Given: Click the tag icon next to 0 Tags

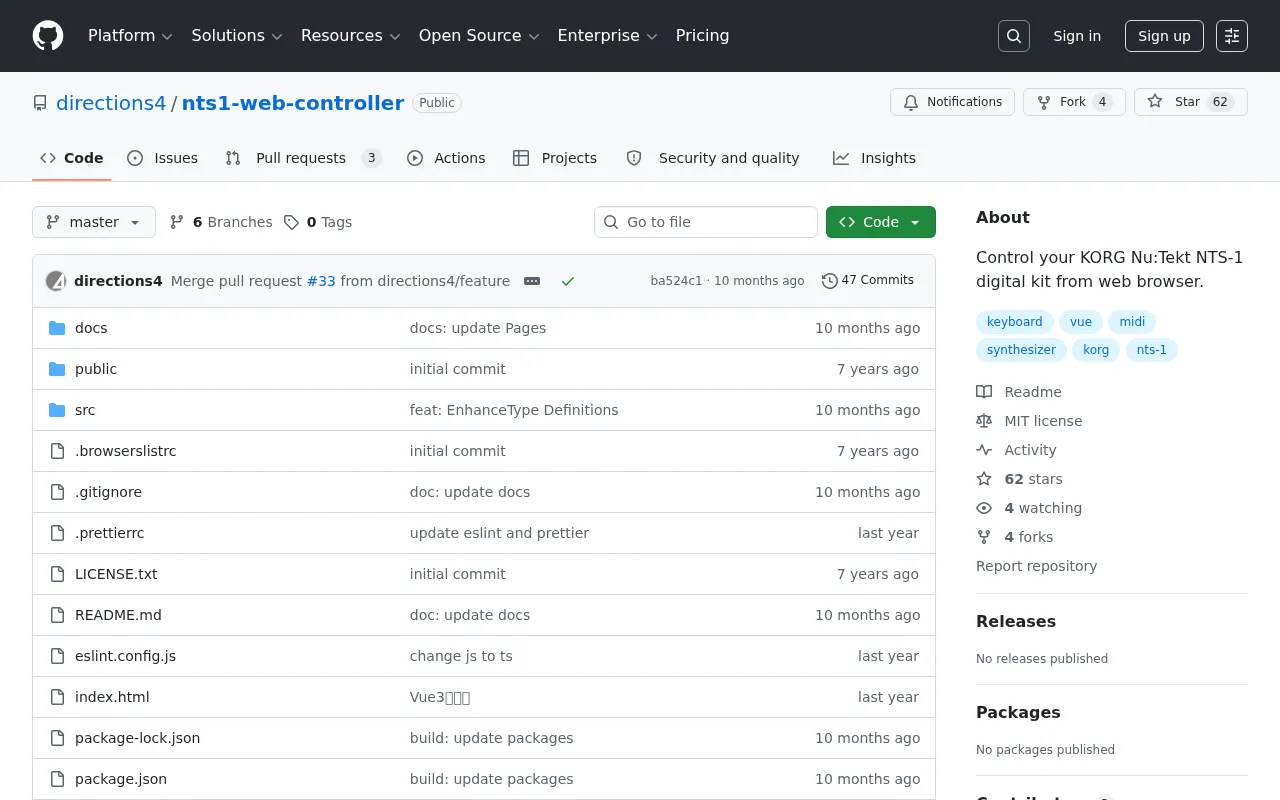Looking at the screenshot, I should 291,222.
